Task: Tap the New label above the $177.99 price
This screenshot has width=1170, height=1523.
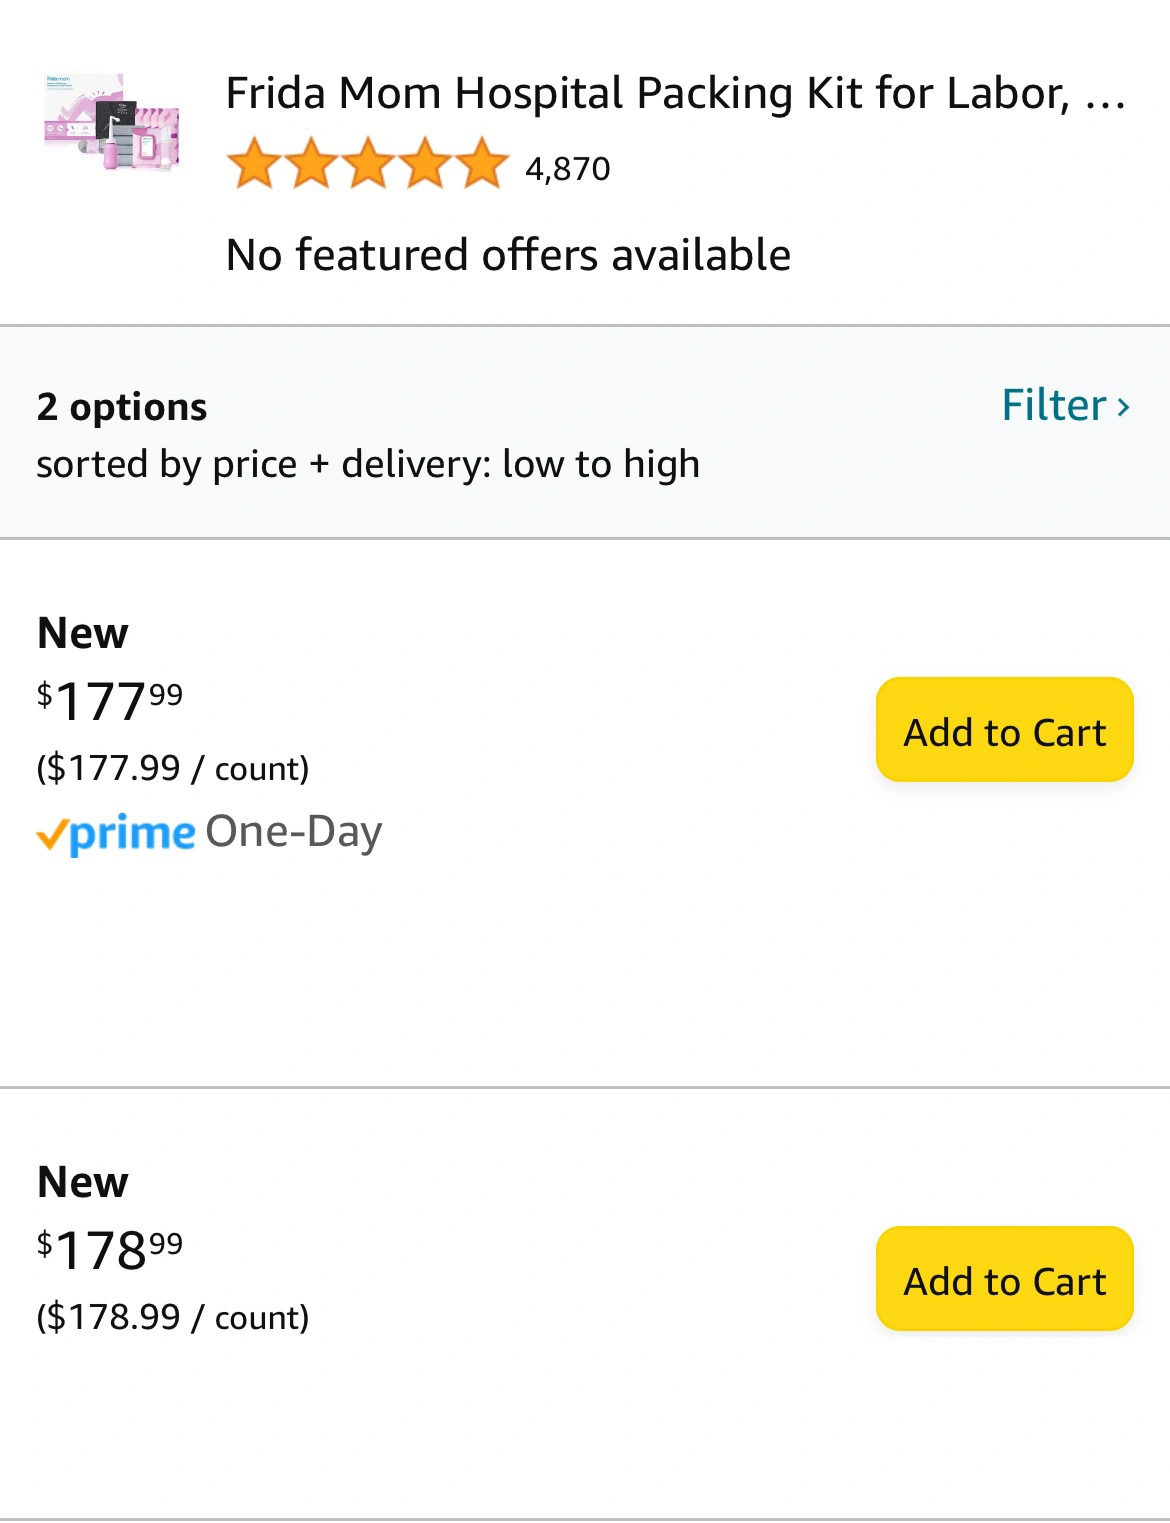Action: [x=83, y=633]
